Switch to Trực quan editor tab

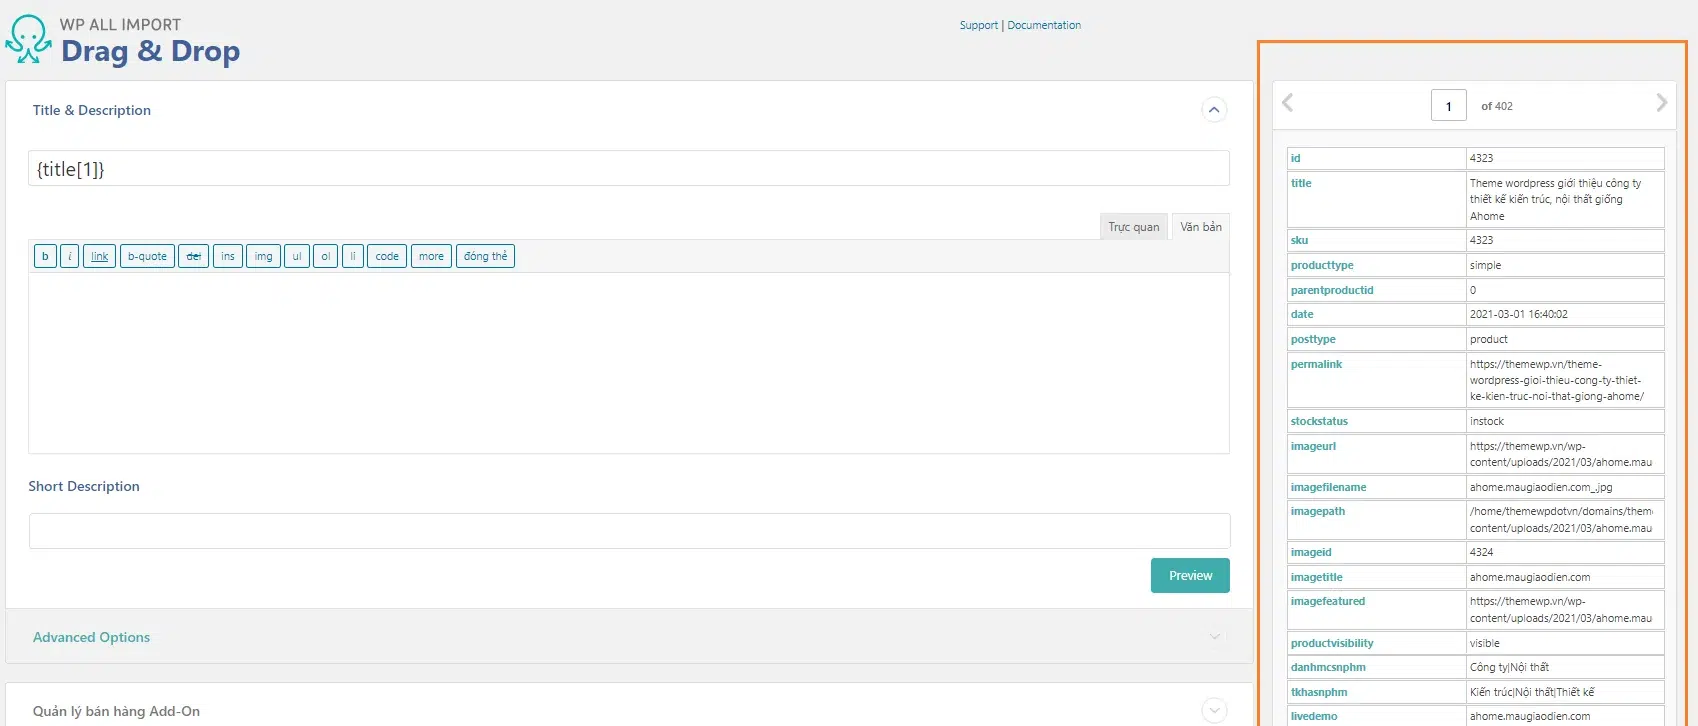point(1134,227)
